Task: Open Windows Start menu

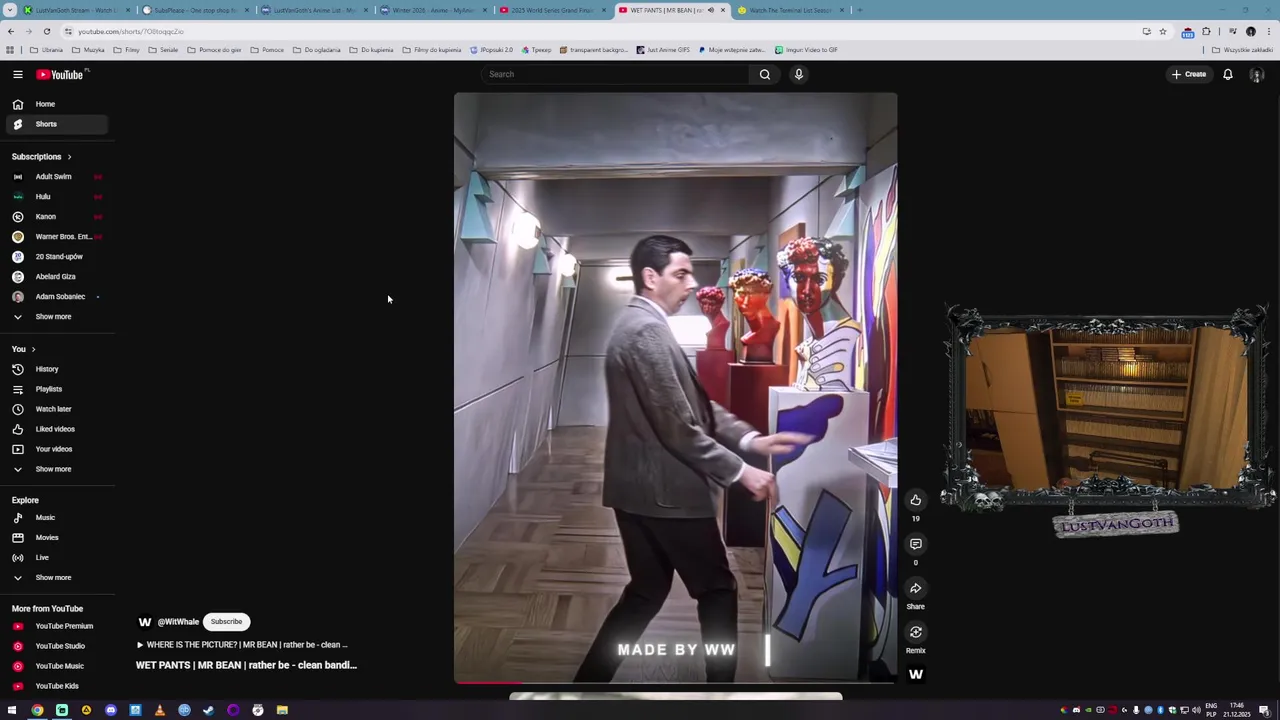Action: click(12, 710)
